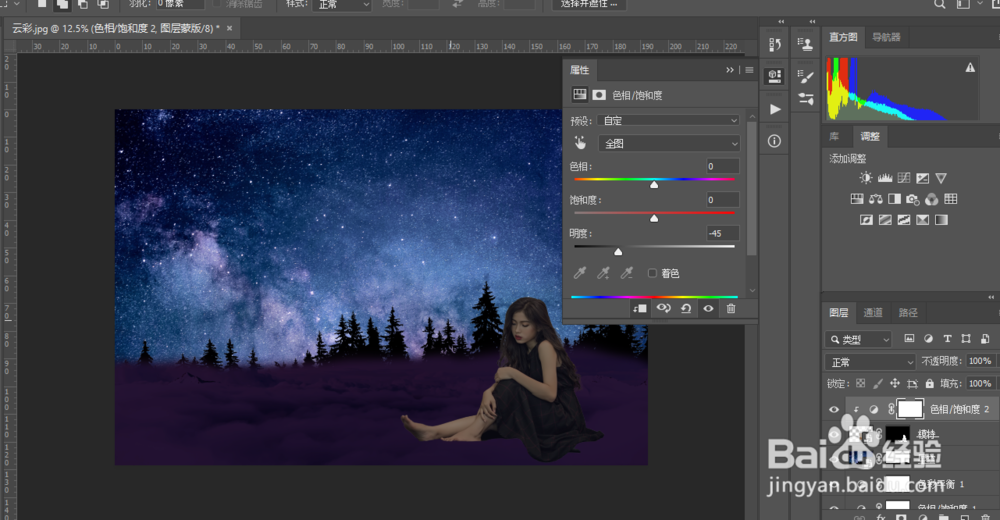Add a Vibrance adjustment

click(x=941, y=178)
